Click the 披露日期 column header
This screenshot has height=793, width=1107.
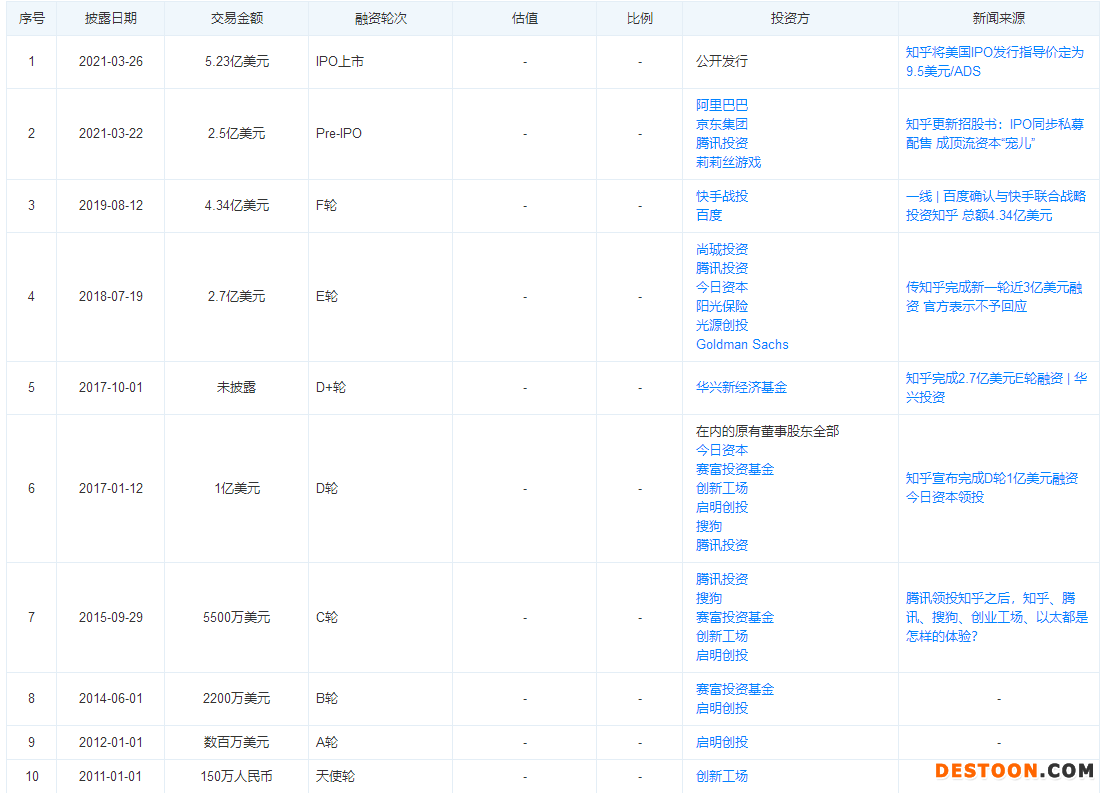click(110, 18)
